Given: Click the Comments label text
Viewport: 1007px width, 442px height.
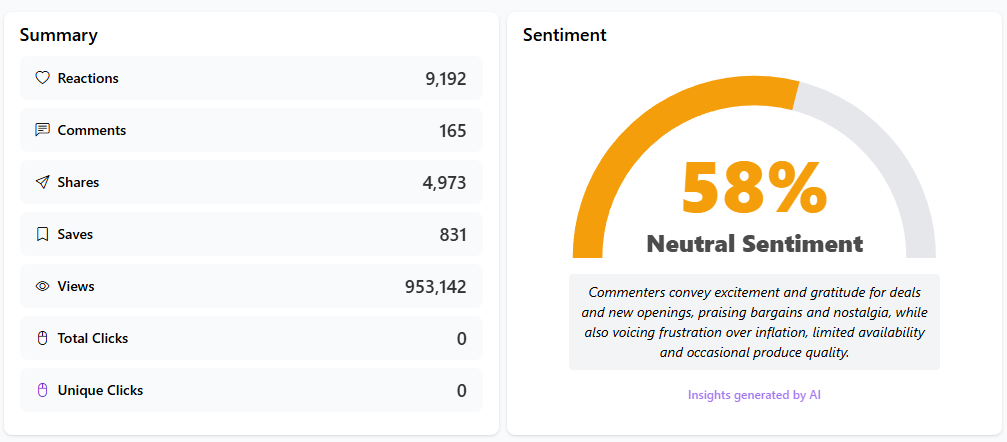Looking at the screenshot, I should tap(92, 130).
